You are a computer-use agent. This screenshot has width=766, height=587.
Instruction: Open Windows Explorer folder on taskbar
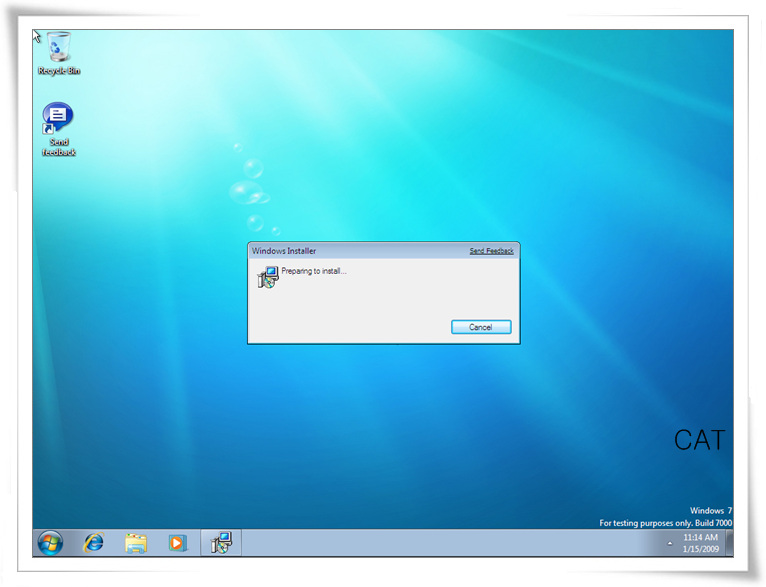coord(136,543)
